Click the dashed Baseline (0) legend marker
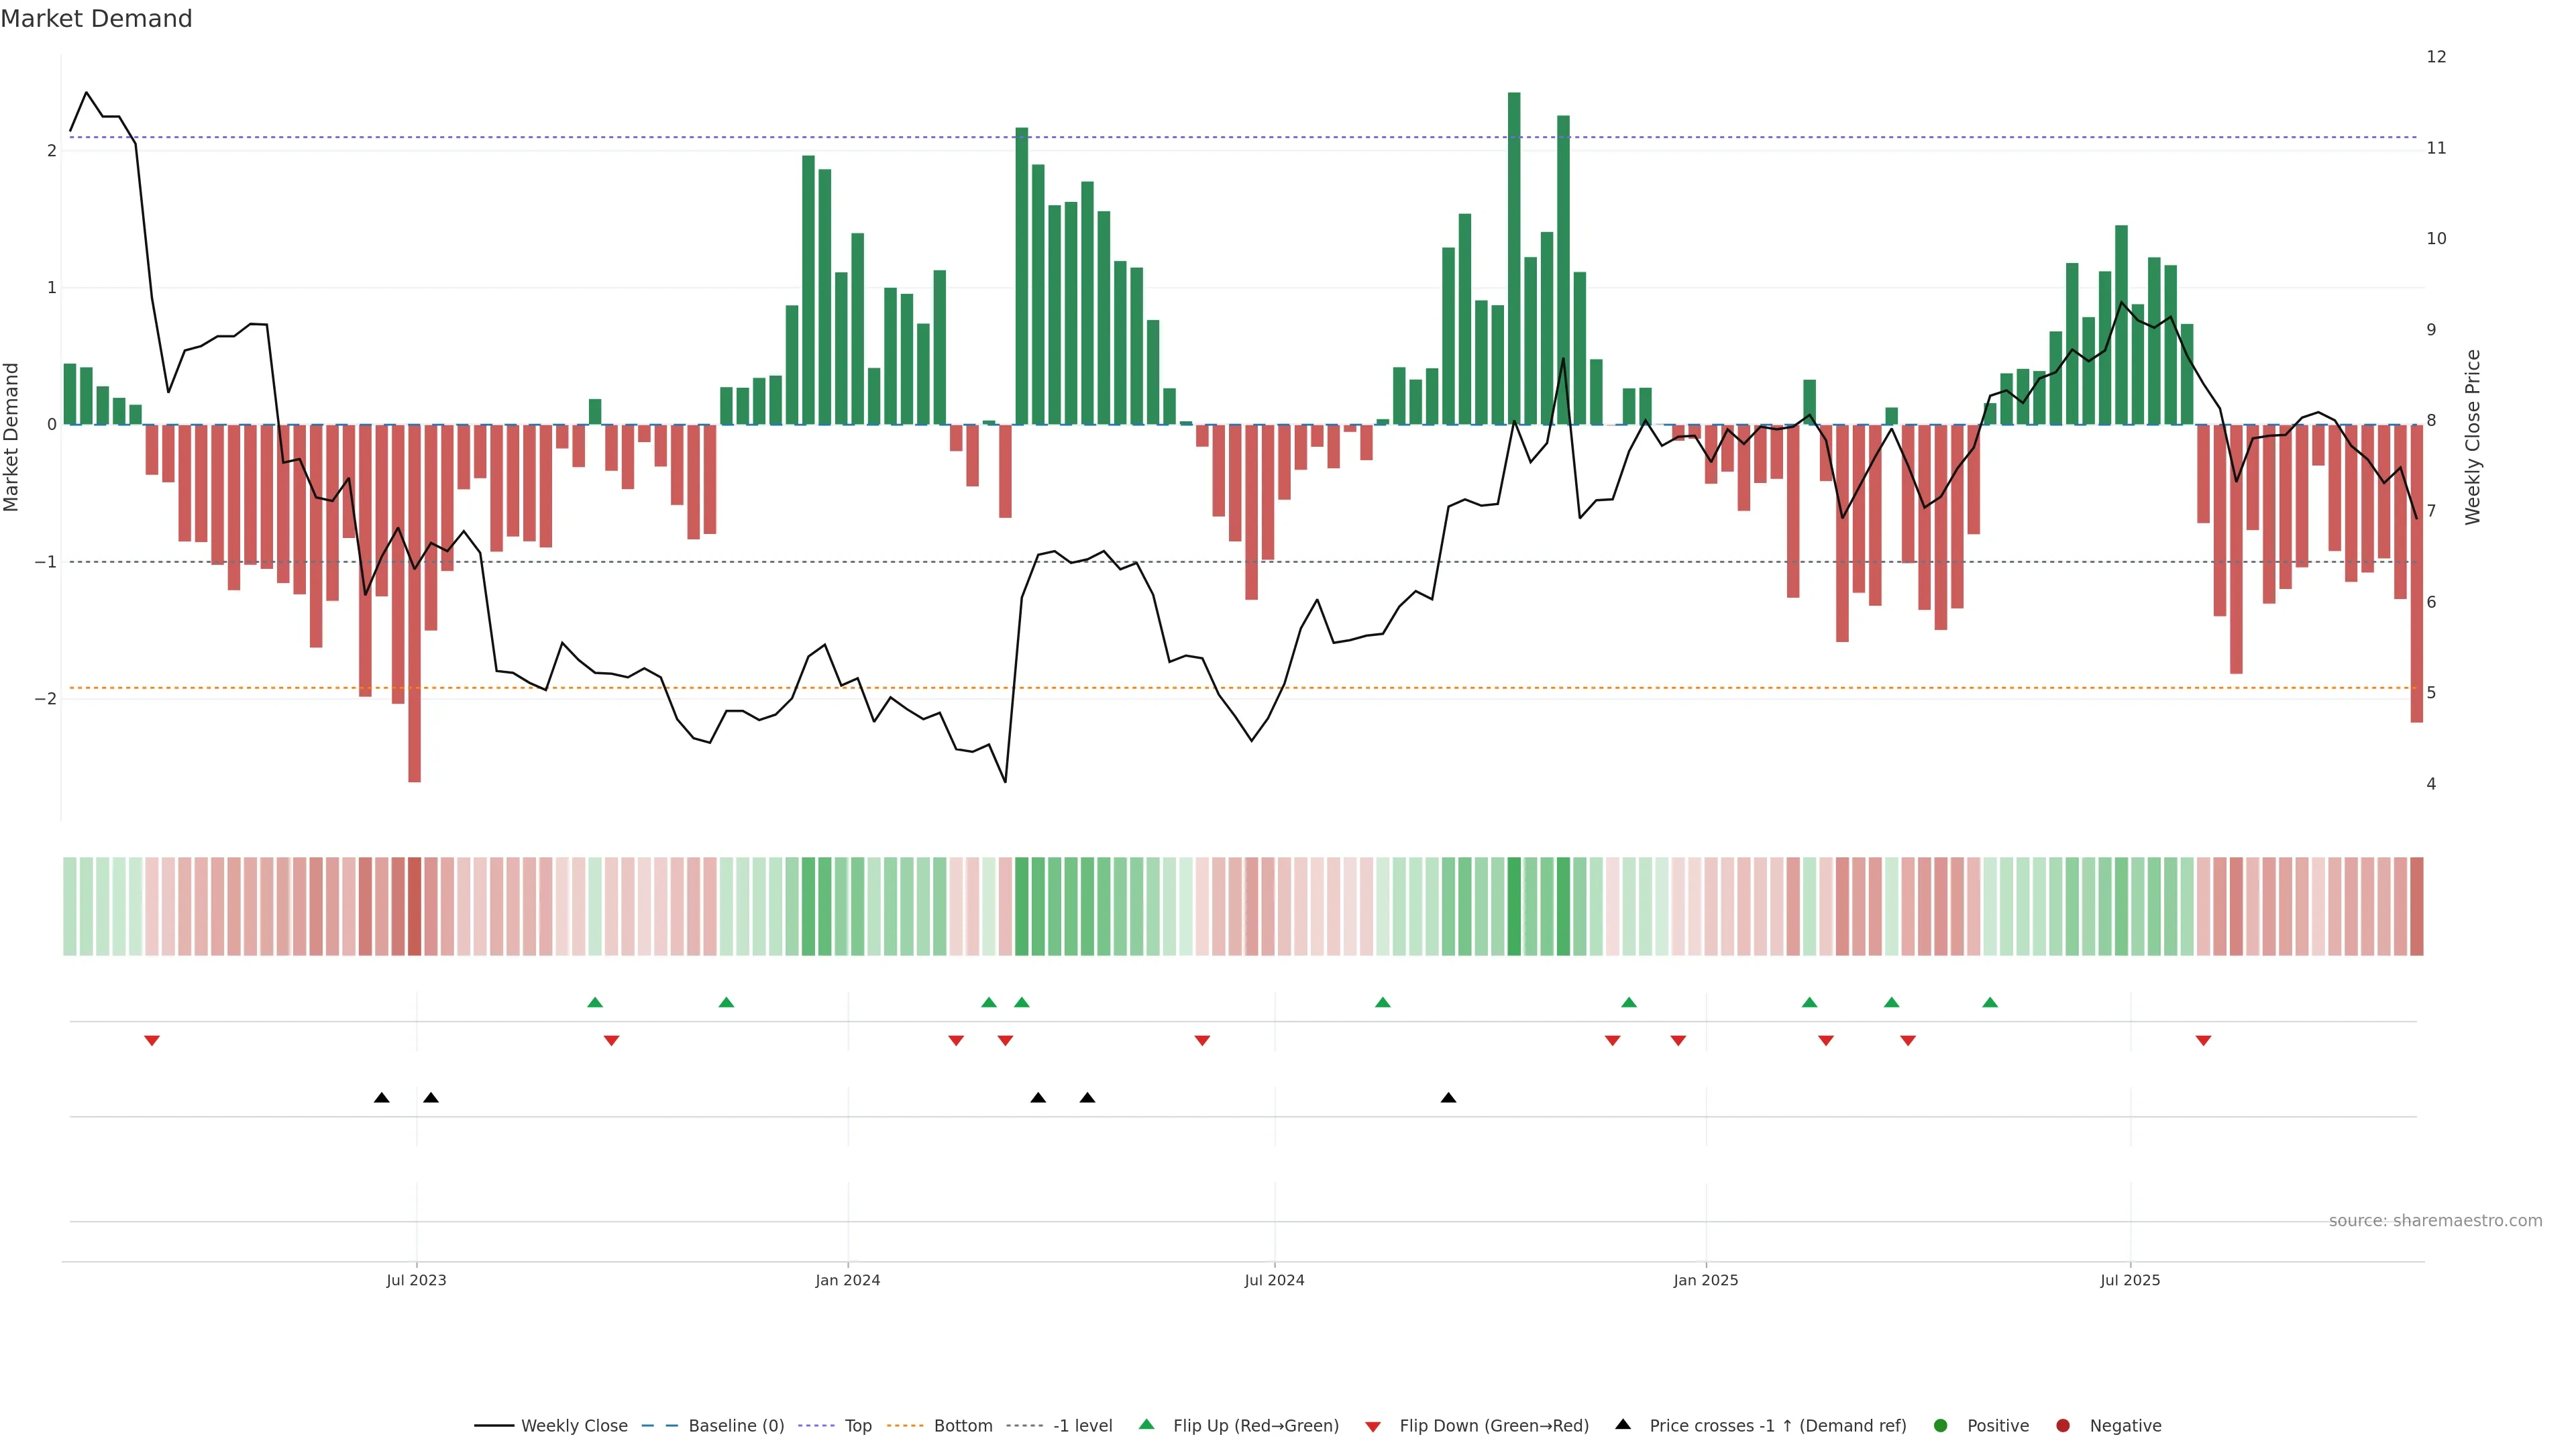The image size is (2576, 1449). (x=660, y=1425)
